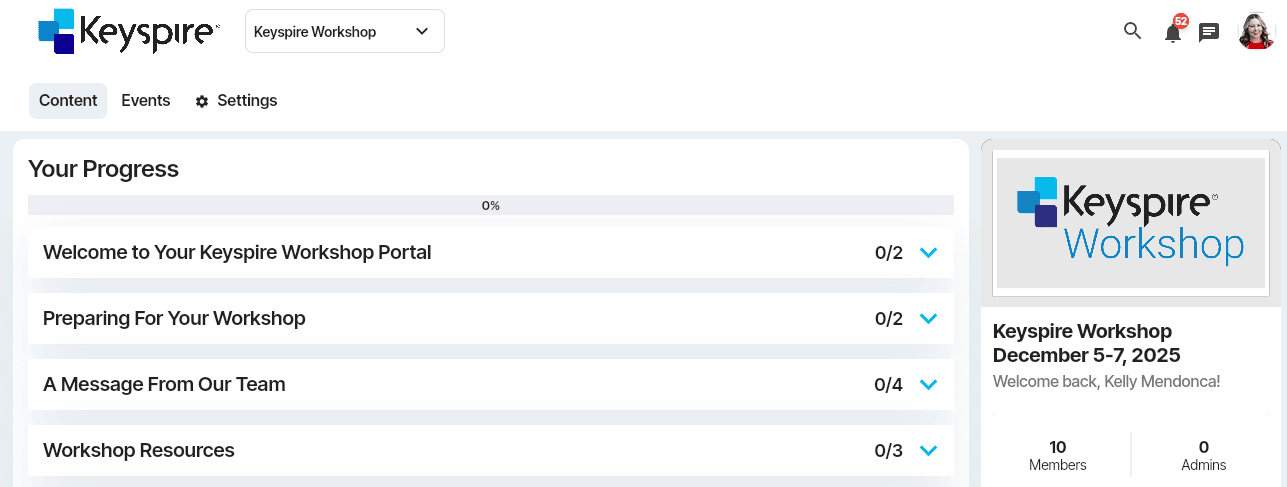Click the Your Progress 0% bar
1287x487 pixels.
(x=490, y=206)
